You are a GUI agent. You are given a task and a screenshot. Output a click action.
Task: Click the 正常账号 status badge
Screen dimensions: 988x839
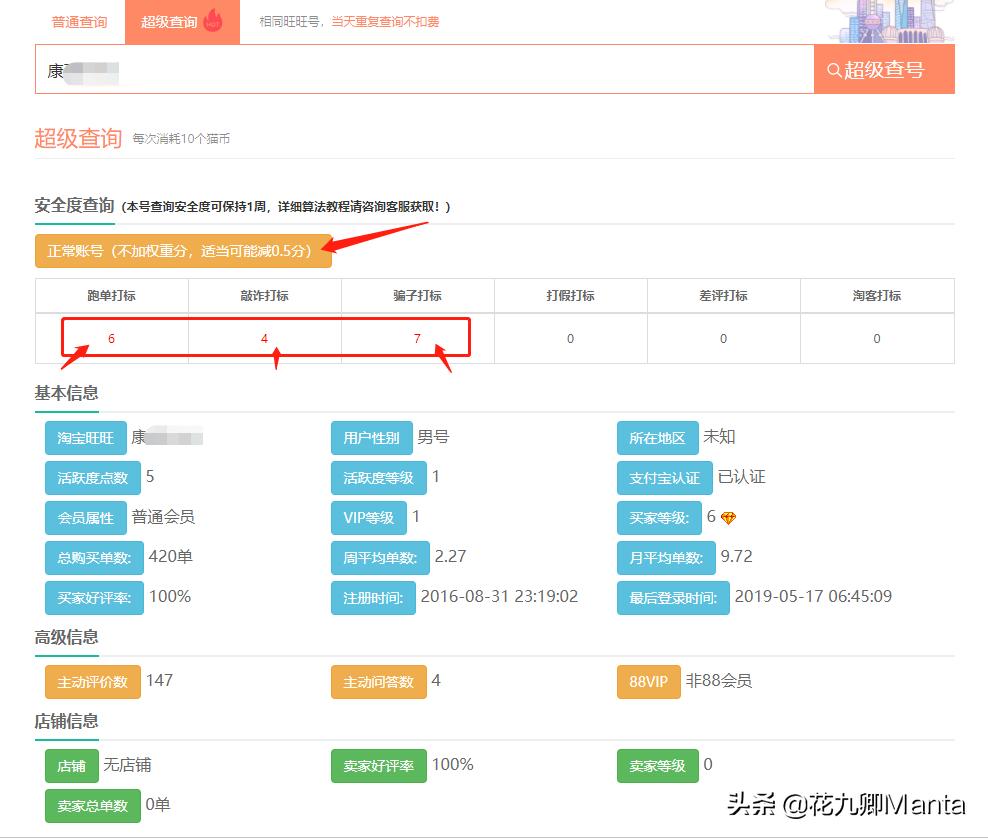tap(183, 251)
